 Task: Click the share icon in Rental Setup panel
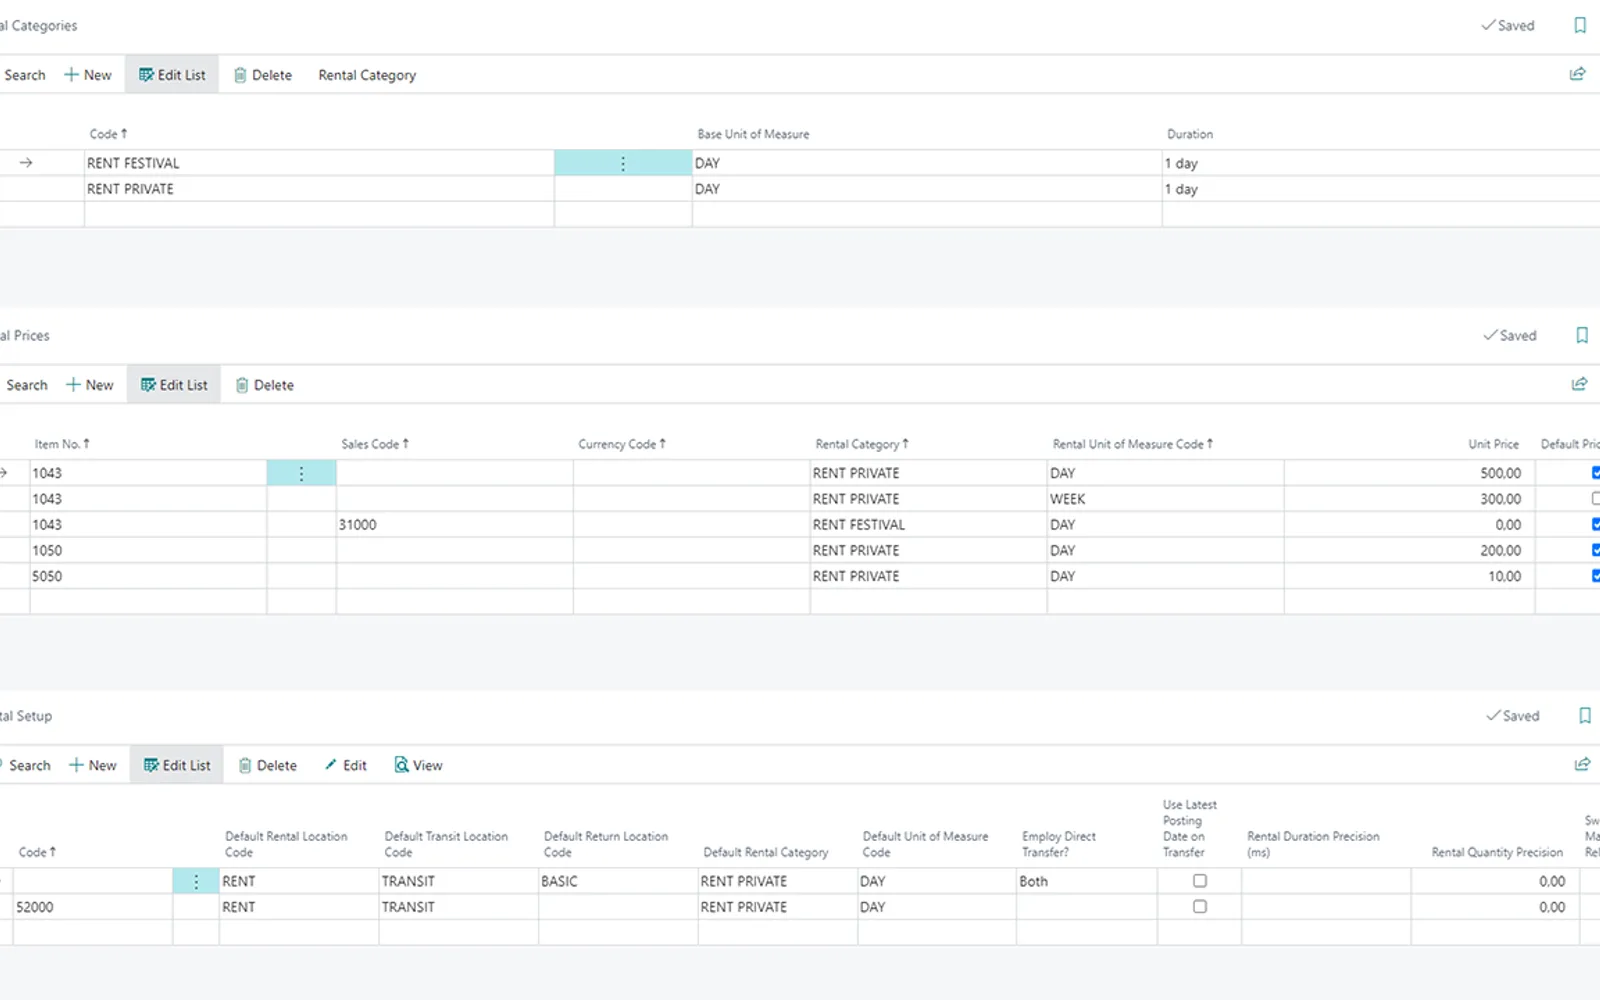(x=1582, y=764)
